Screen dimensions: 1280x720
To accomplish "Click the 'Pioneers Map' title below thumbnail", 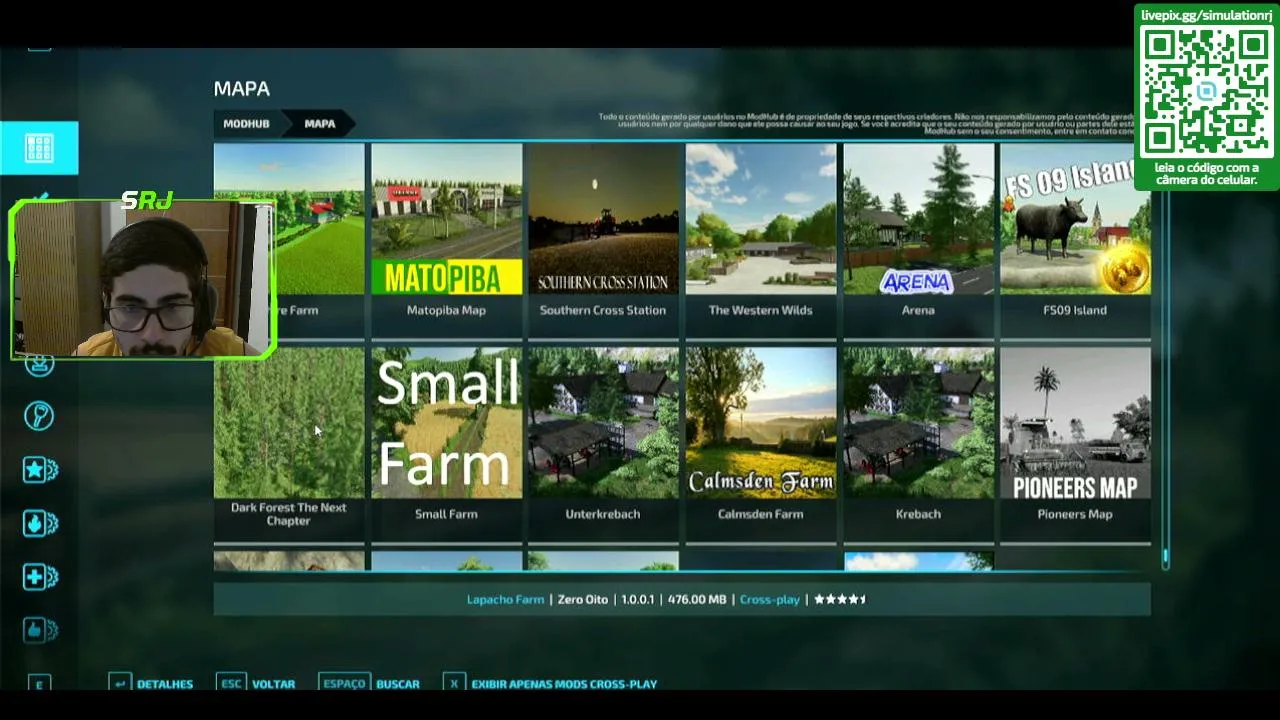I will pyautogui.click(x=1075, y=514).
